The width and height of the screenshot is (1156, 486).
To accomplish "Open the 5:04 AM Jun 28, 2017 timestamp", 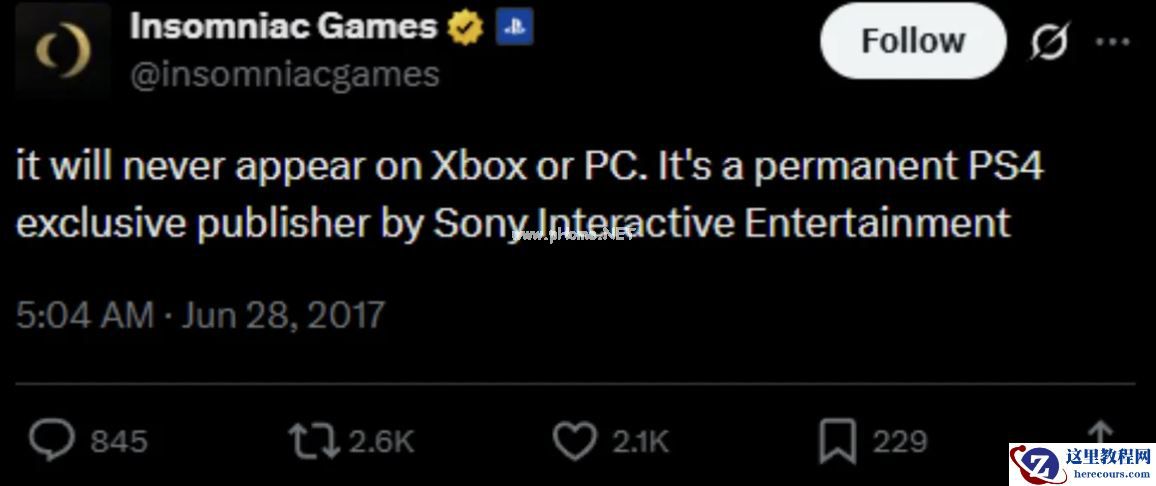I will tap(200, 315).
